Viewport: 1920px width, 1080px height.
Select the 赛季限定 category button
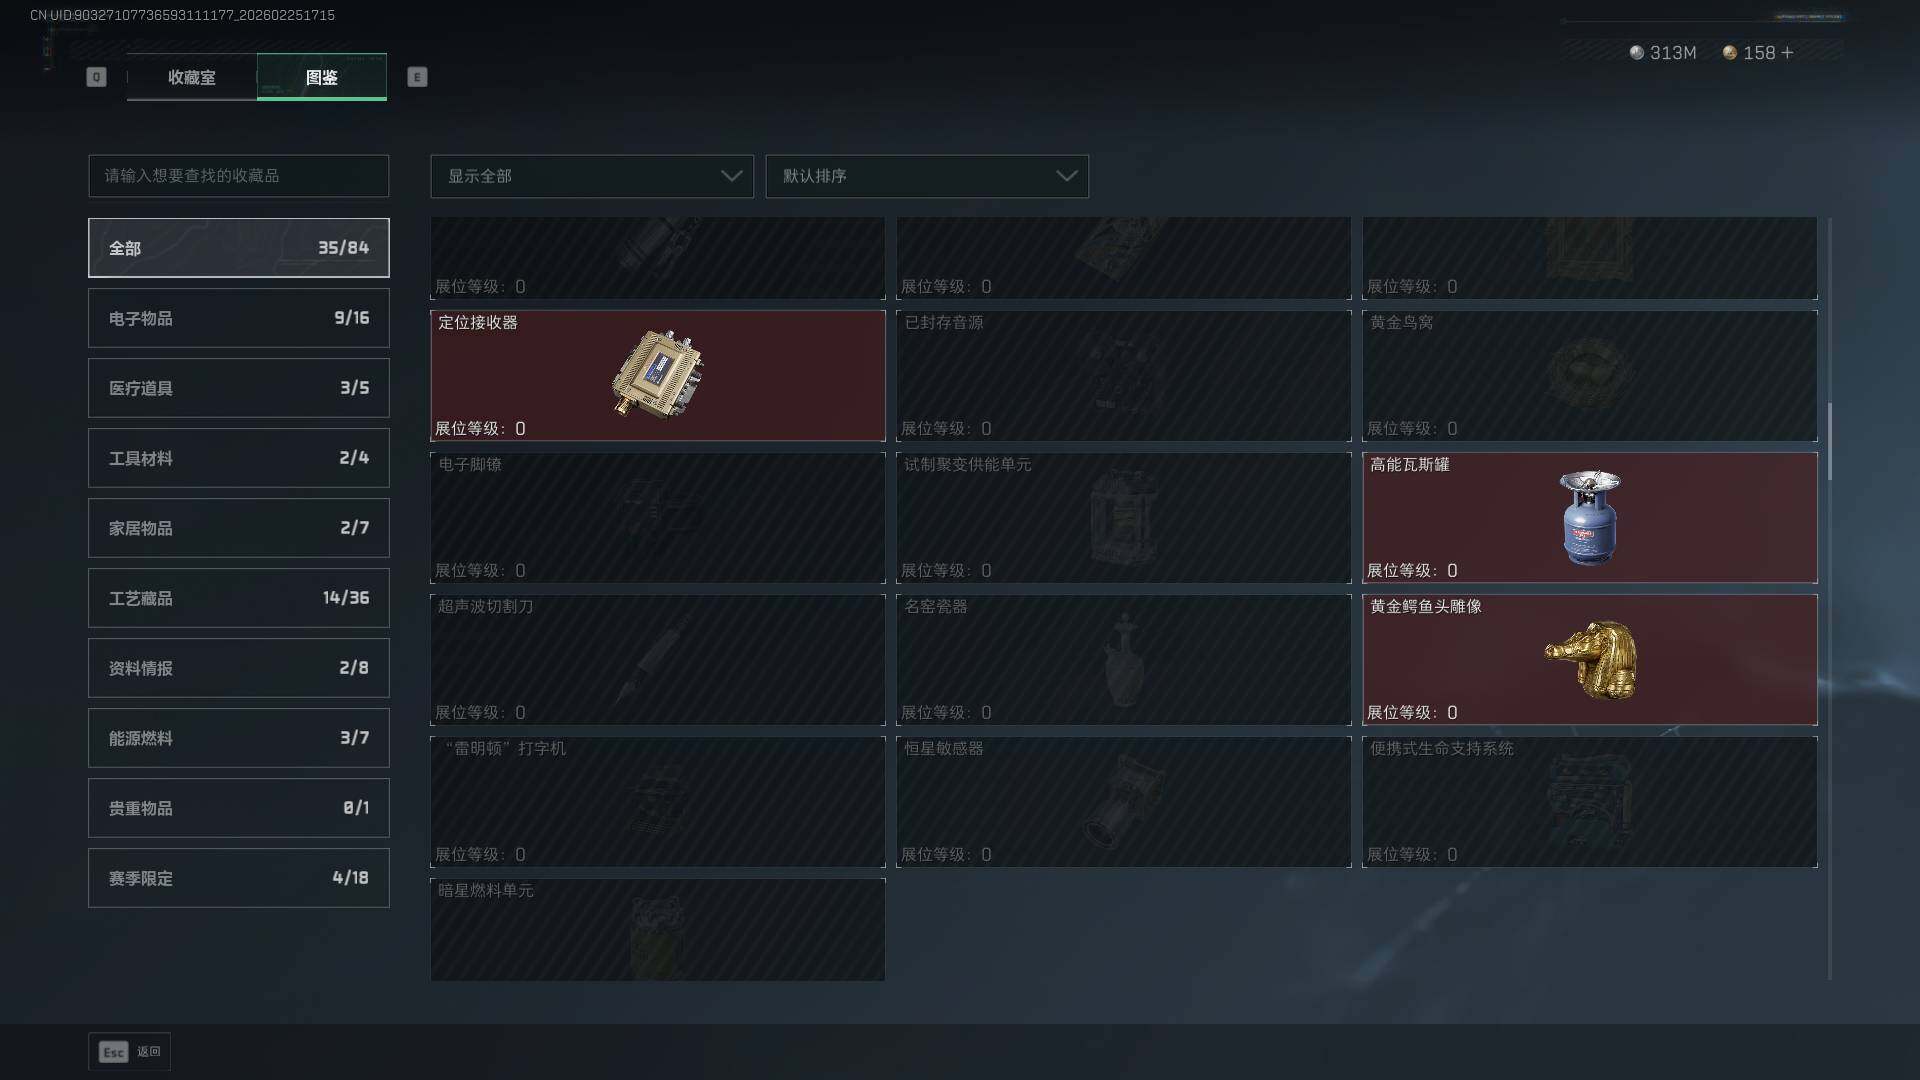(x=239, y=878)
